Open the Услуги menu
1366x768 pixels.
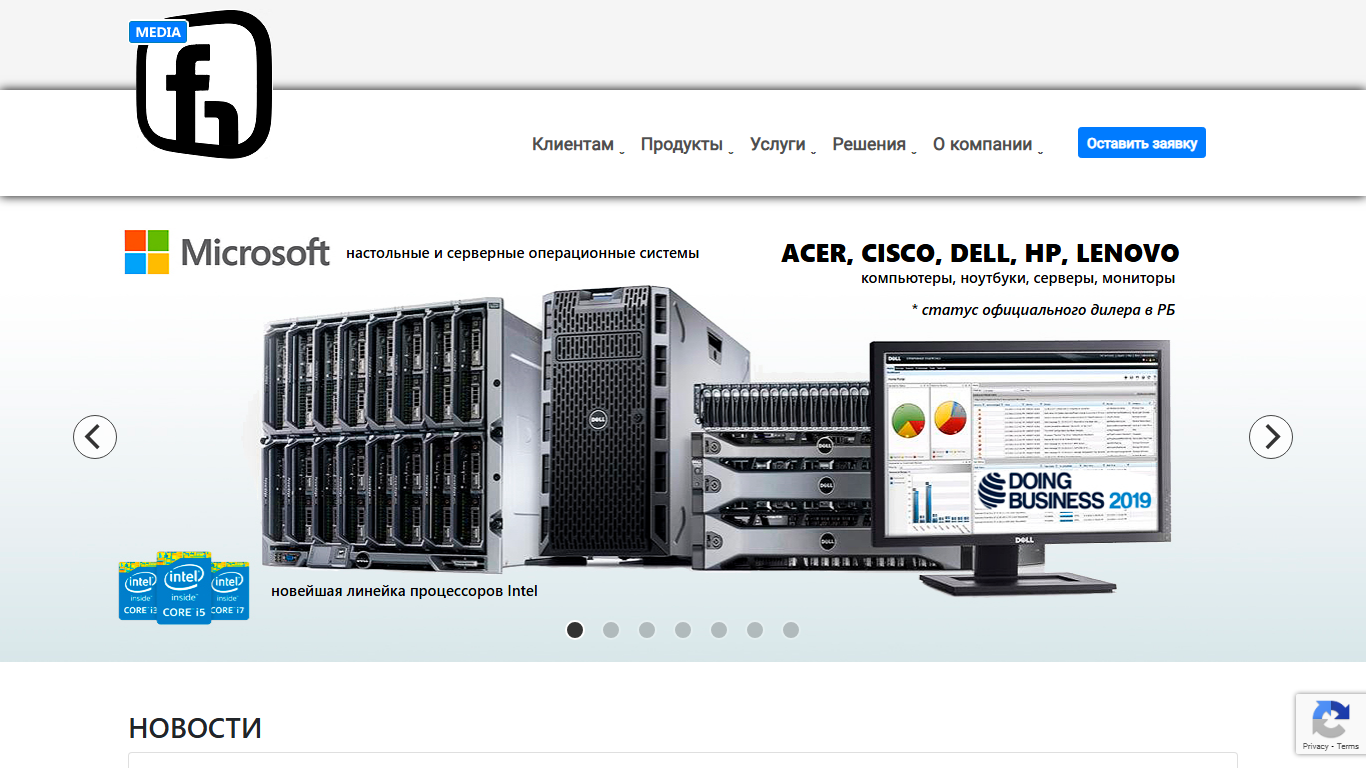782,145
